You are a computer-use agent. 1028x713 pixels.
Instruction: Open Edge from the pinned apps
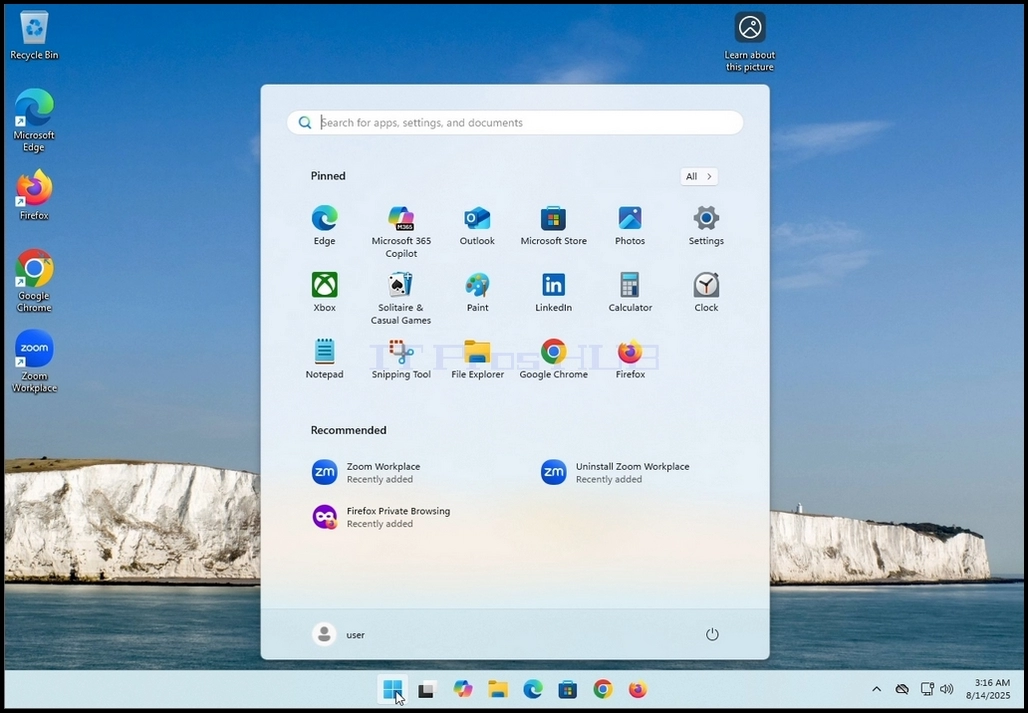[324, 225]
